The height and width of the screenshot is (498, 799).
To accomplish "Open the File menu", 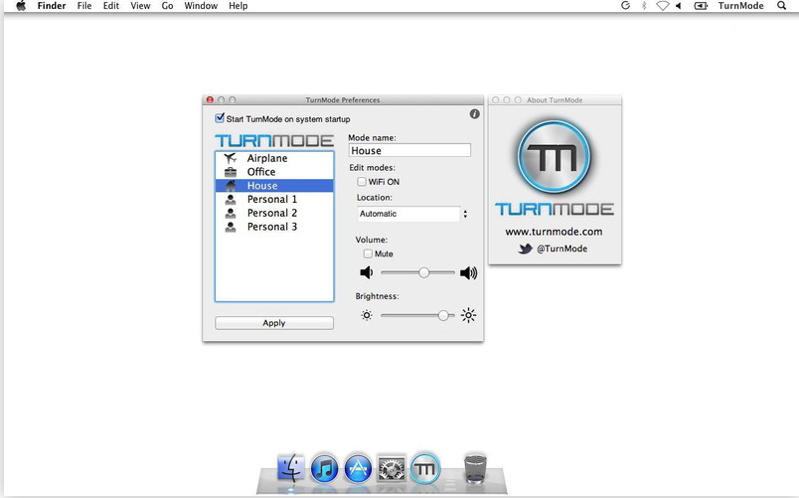I will pyautogui.click(x=85, y=6).
